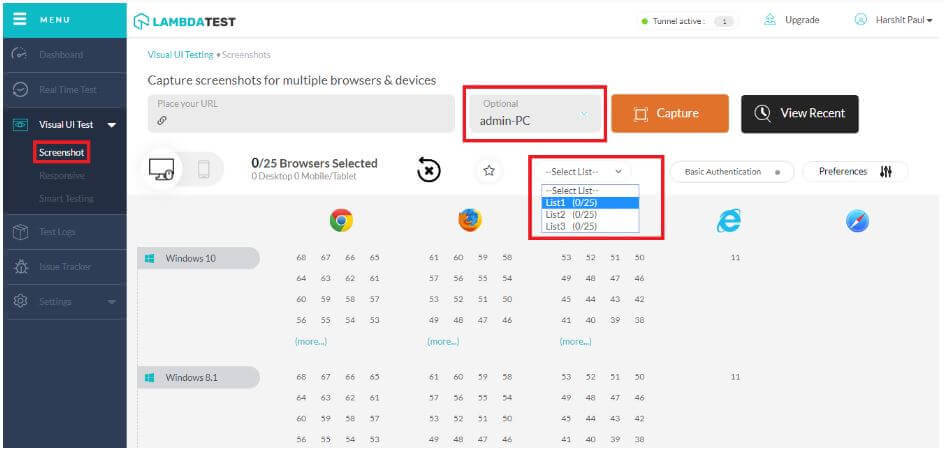
Task: Select the Windows 8.1 platform row label
Action: tap(199, 378)
